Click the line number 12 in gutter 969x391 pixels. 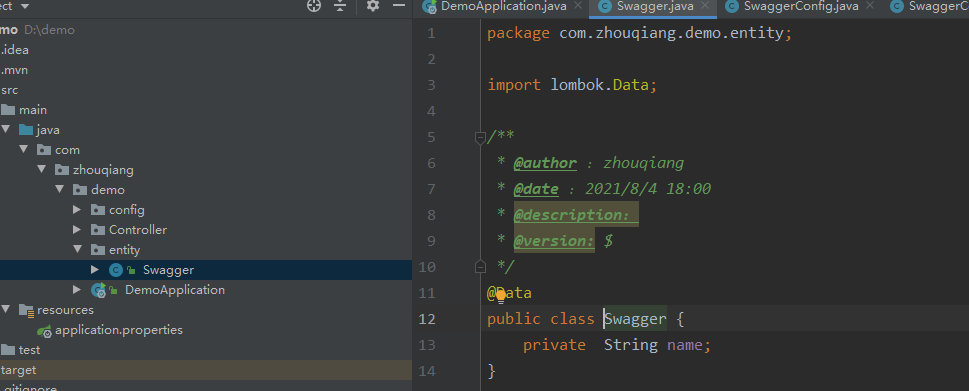click(x=426, y=319)
